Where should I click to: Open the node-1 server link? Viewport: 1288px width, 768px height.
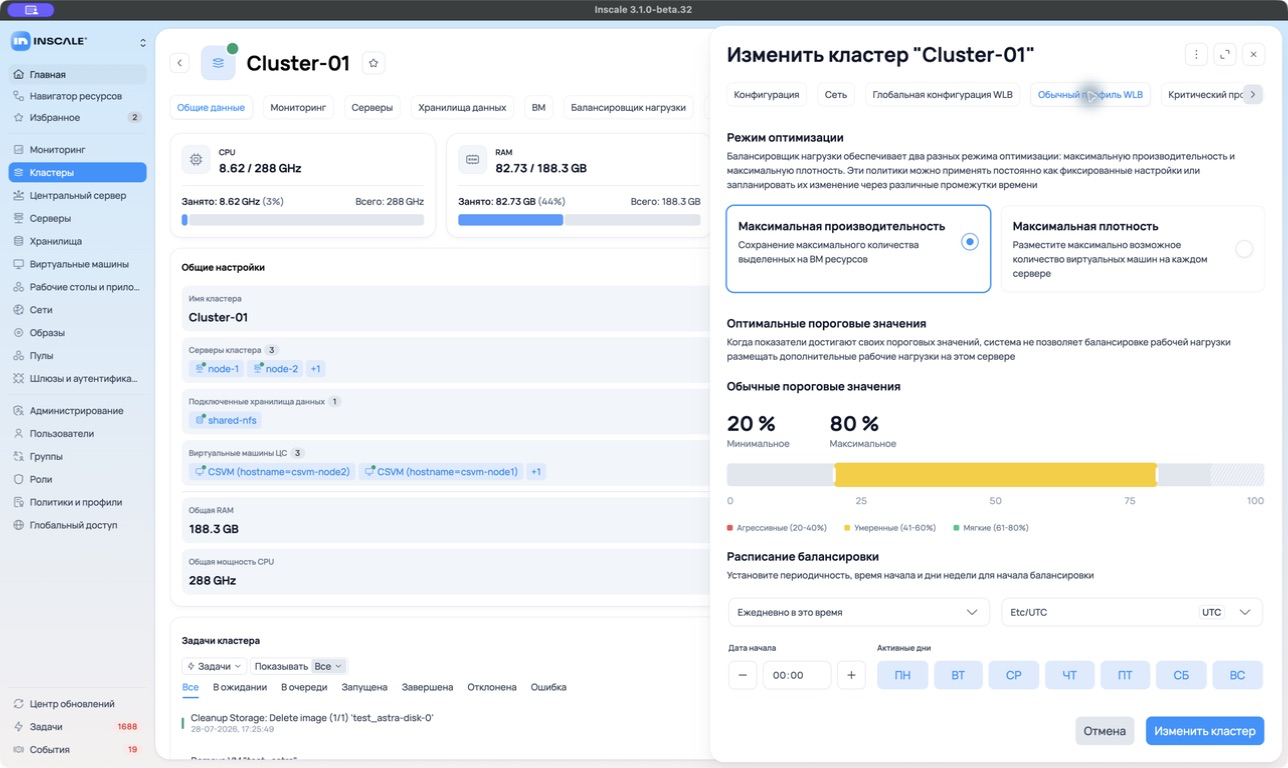coord(217,369)
